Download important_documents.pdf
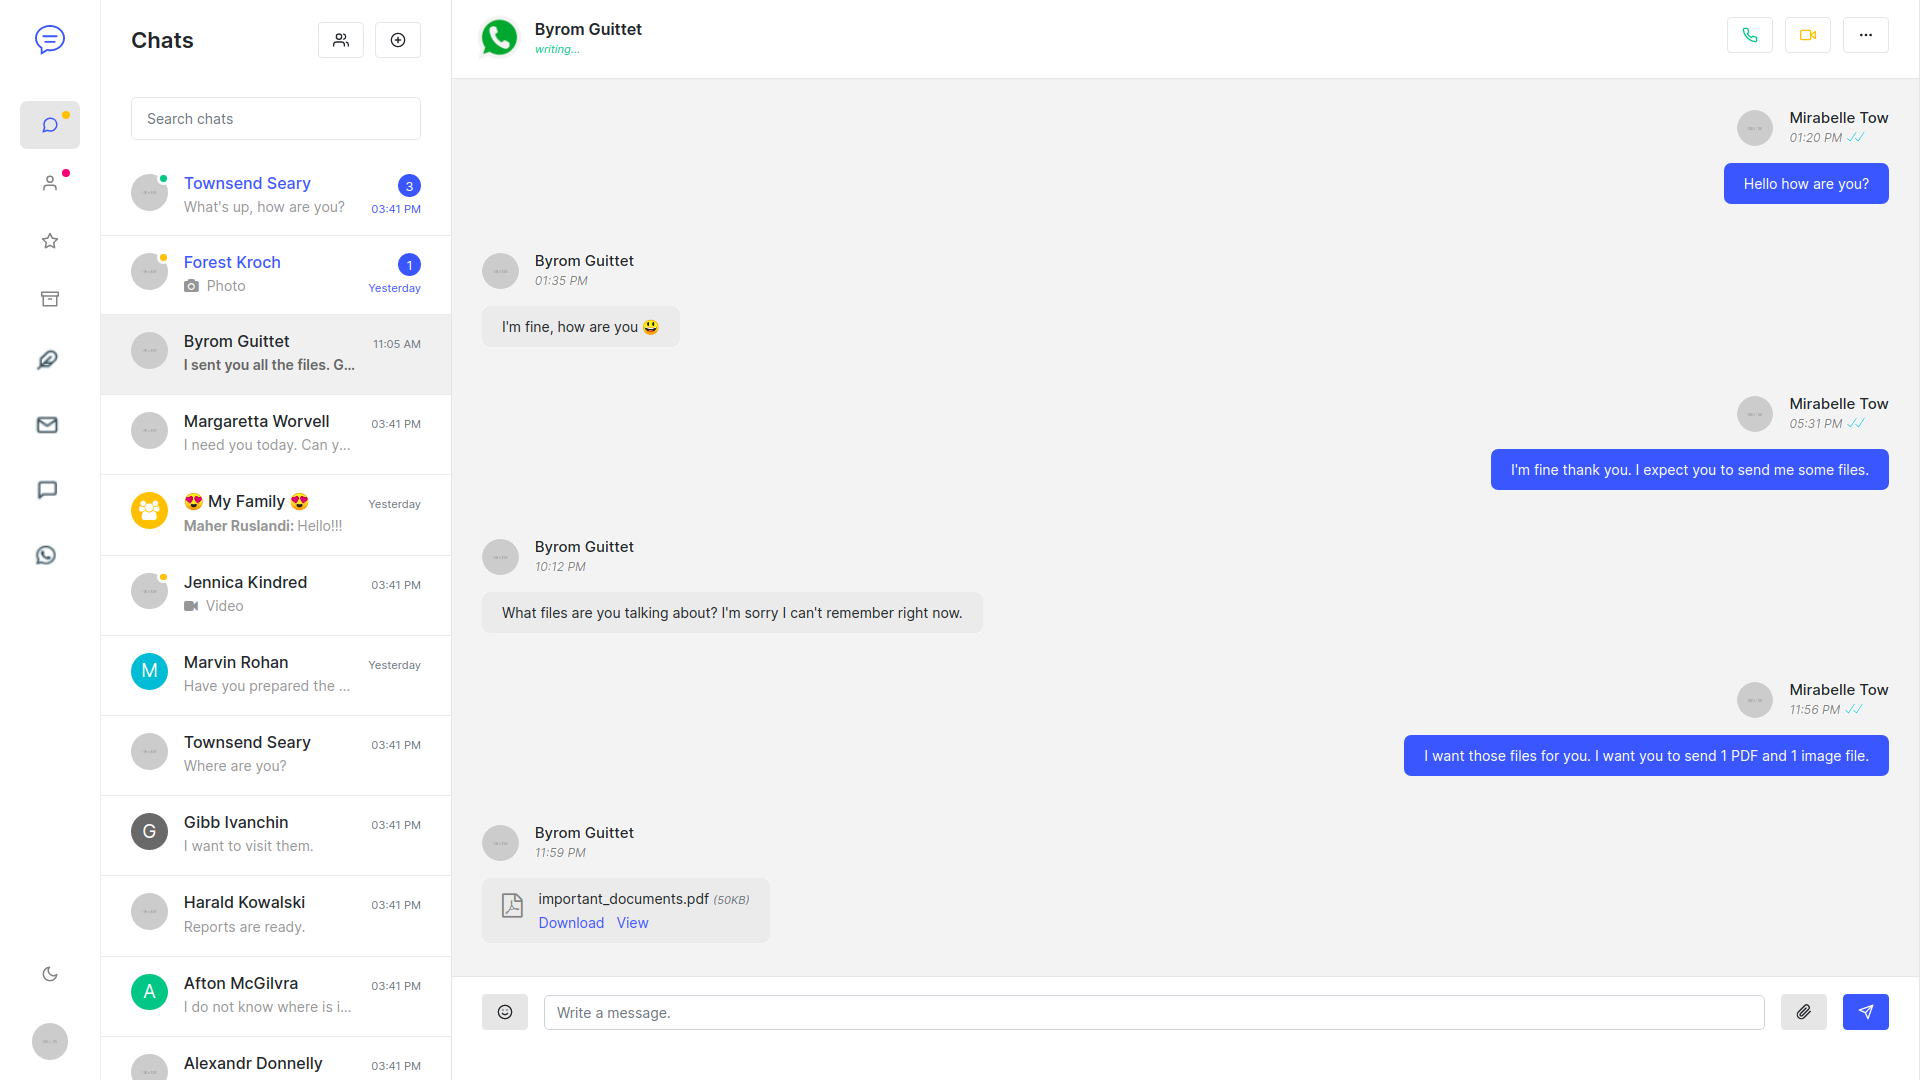 [x=571, y=923]
